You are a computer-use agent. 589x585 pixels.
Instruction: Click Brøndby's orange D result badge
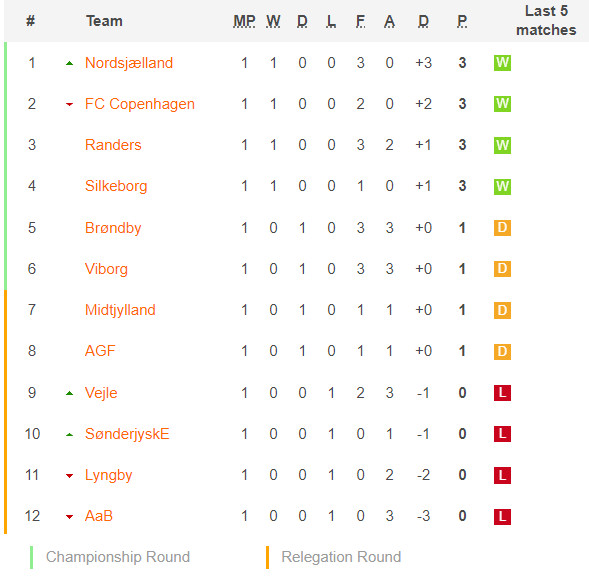point(502,228)
